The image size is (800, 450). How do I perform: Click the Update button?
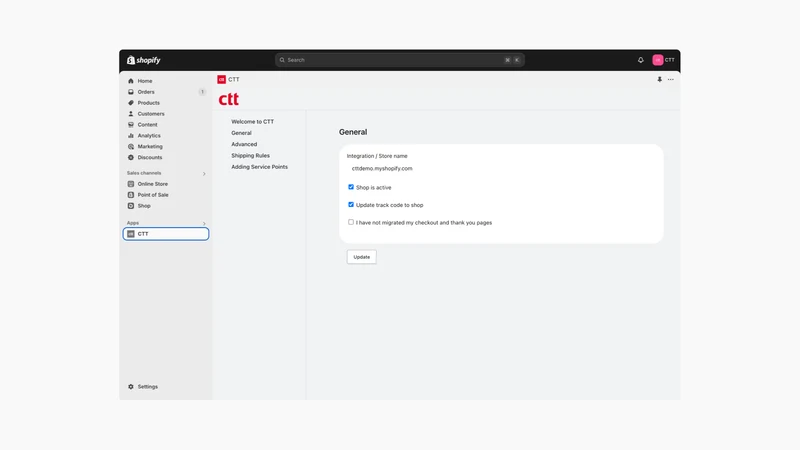pos(362,257)
